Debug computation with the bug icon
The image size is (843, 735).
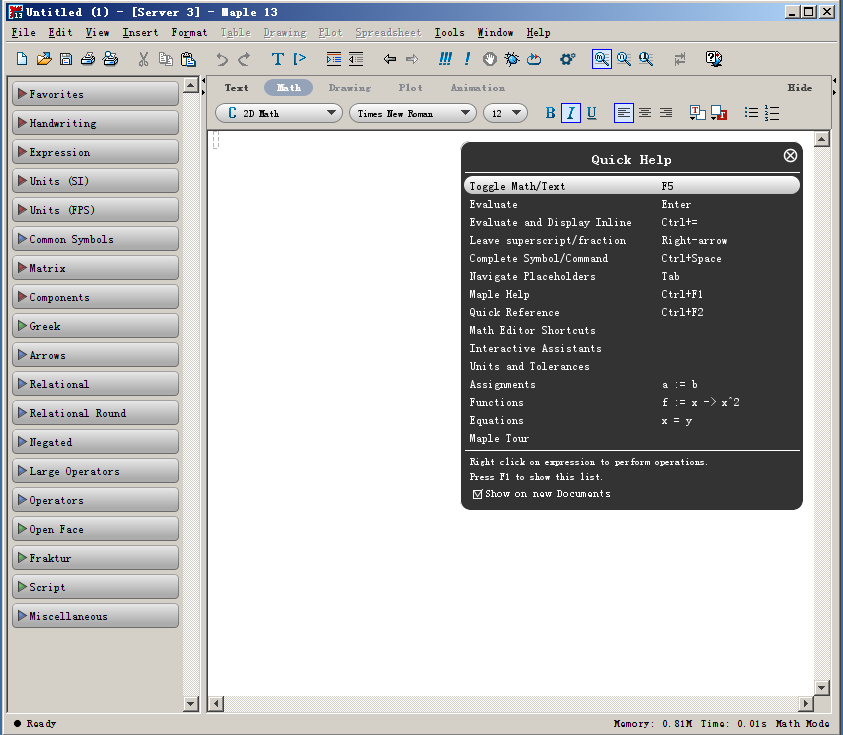coord(512,59)
